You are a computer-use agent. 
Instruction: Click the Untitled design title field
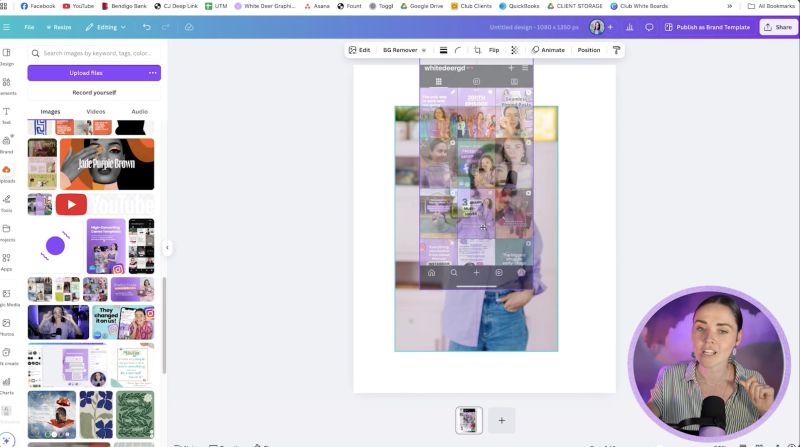pos(534,27)
